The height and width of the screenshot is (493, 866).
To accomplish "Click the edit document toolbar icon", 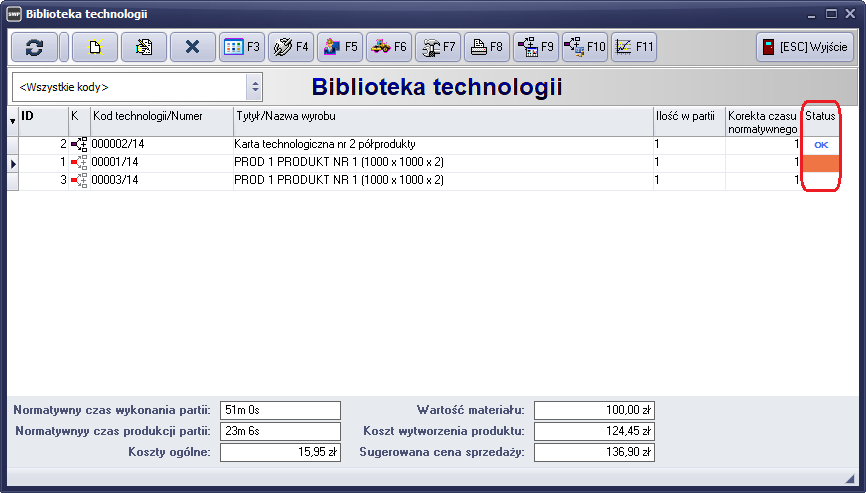I will pos(143,47).
